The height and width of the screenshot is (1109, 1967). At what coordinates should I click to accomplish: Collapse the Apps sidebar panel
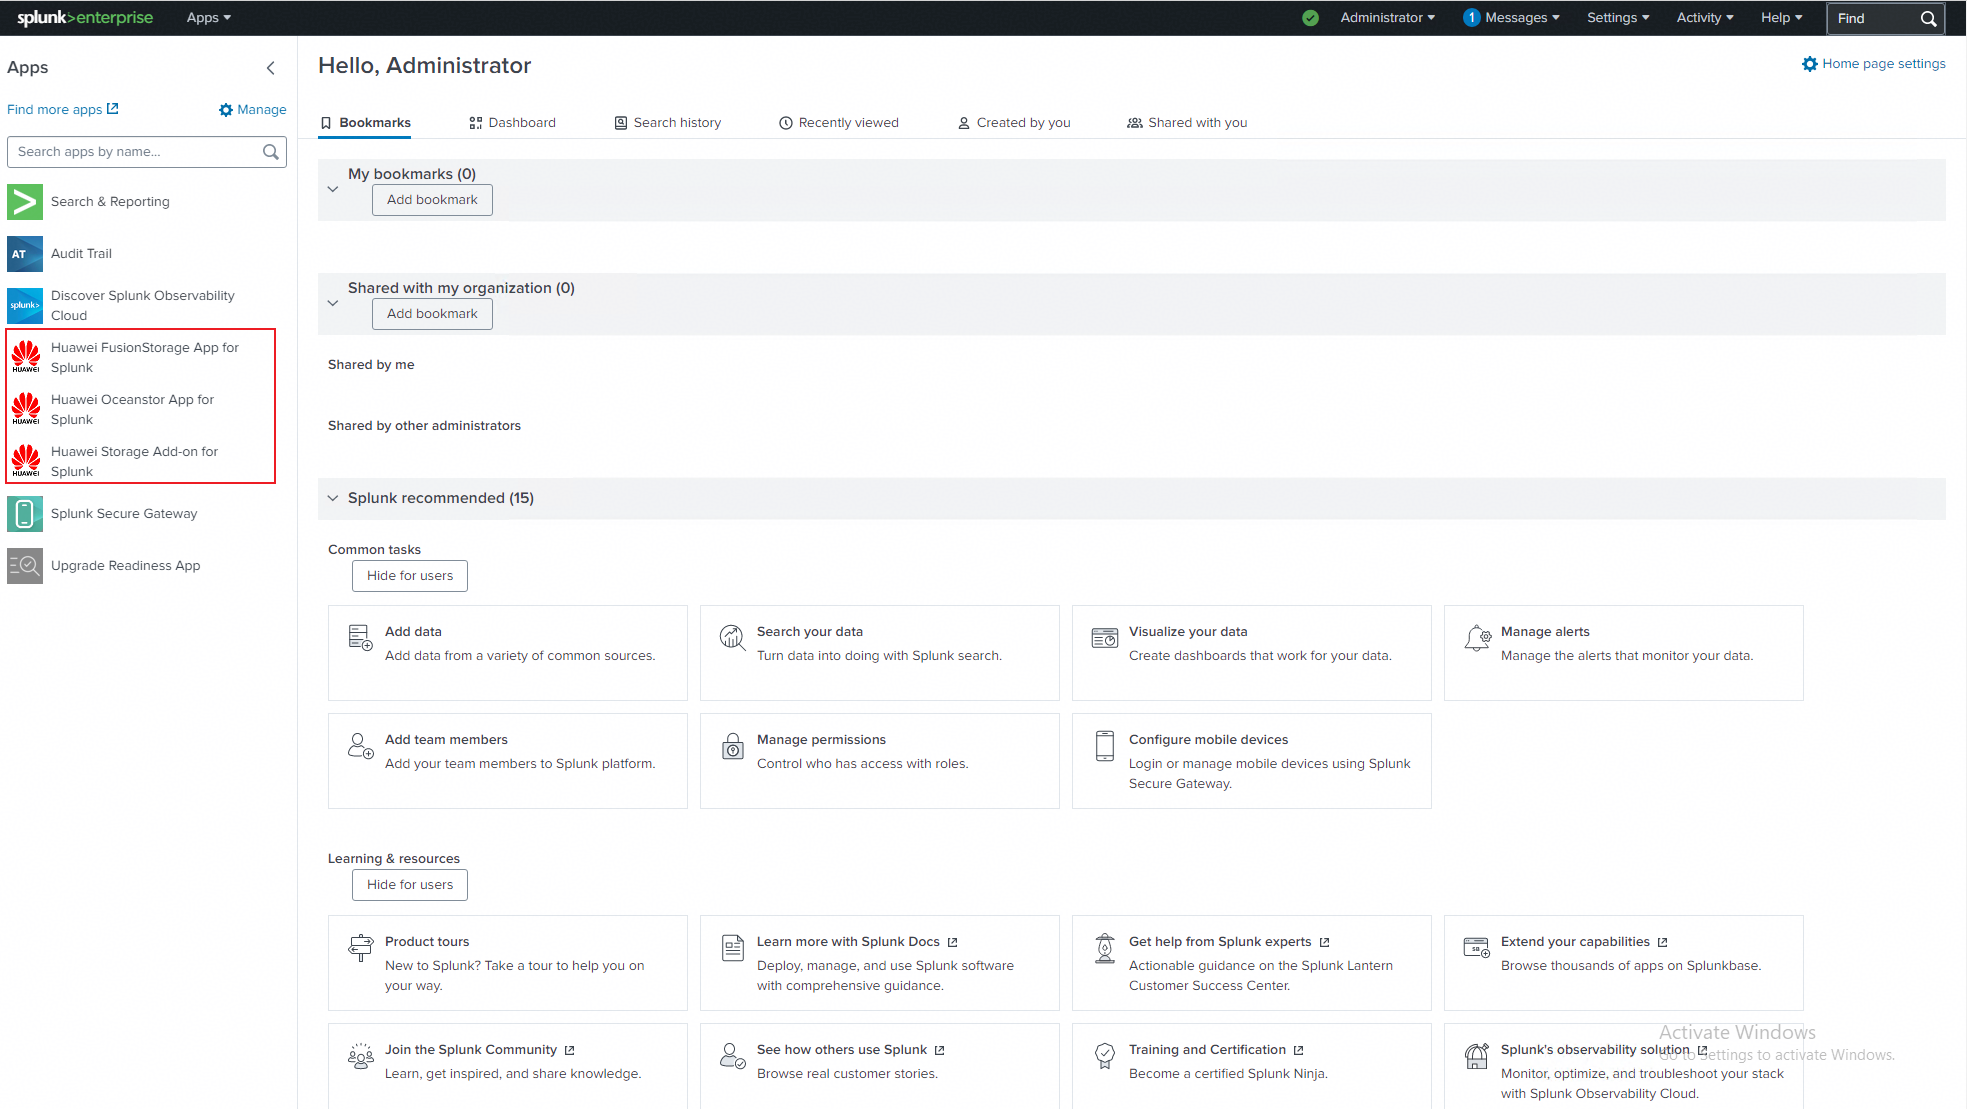(270, 68)
